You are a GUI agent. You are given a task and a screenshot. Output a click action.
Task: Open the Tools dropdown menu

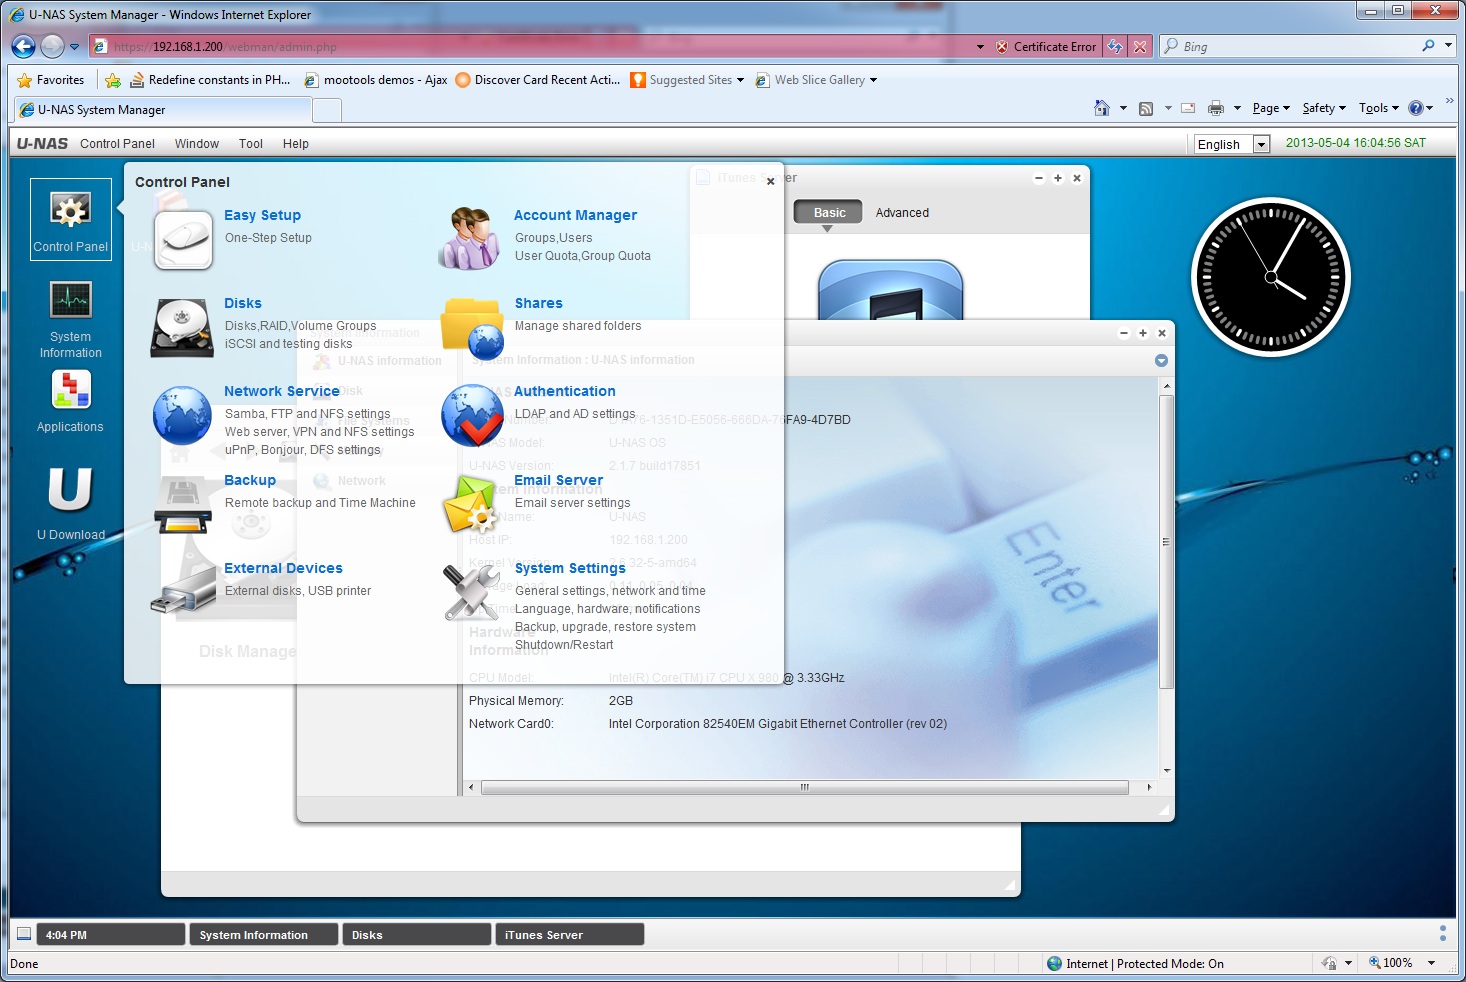pos(1379,108)
